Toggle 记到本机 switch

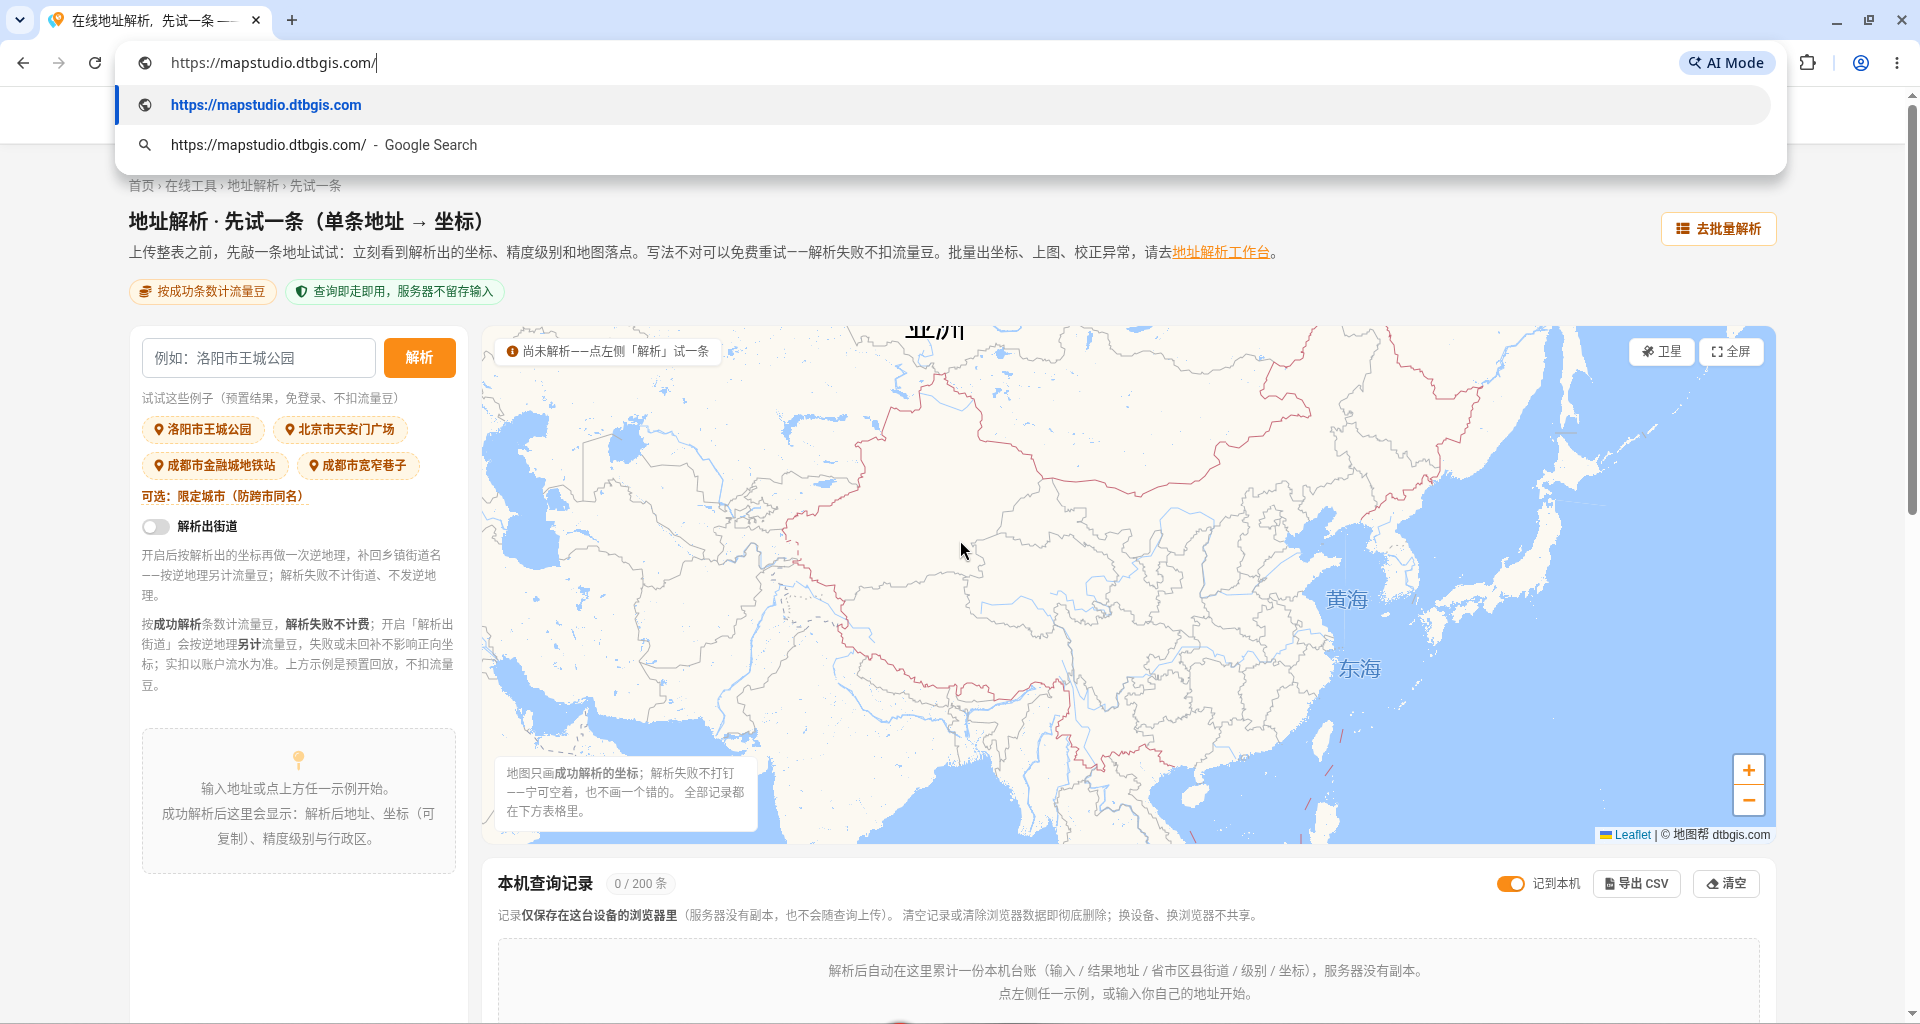tap(1510, 884)
